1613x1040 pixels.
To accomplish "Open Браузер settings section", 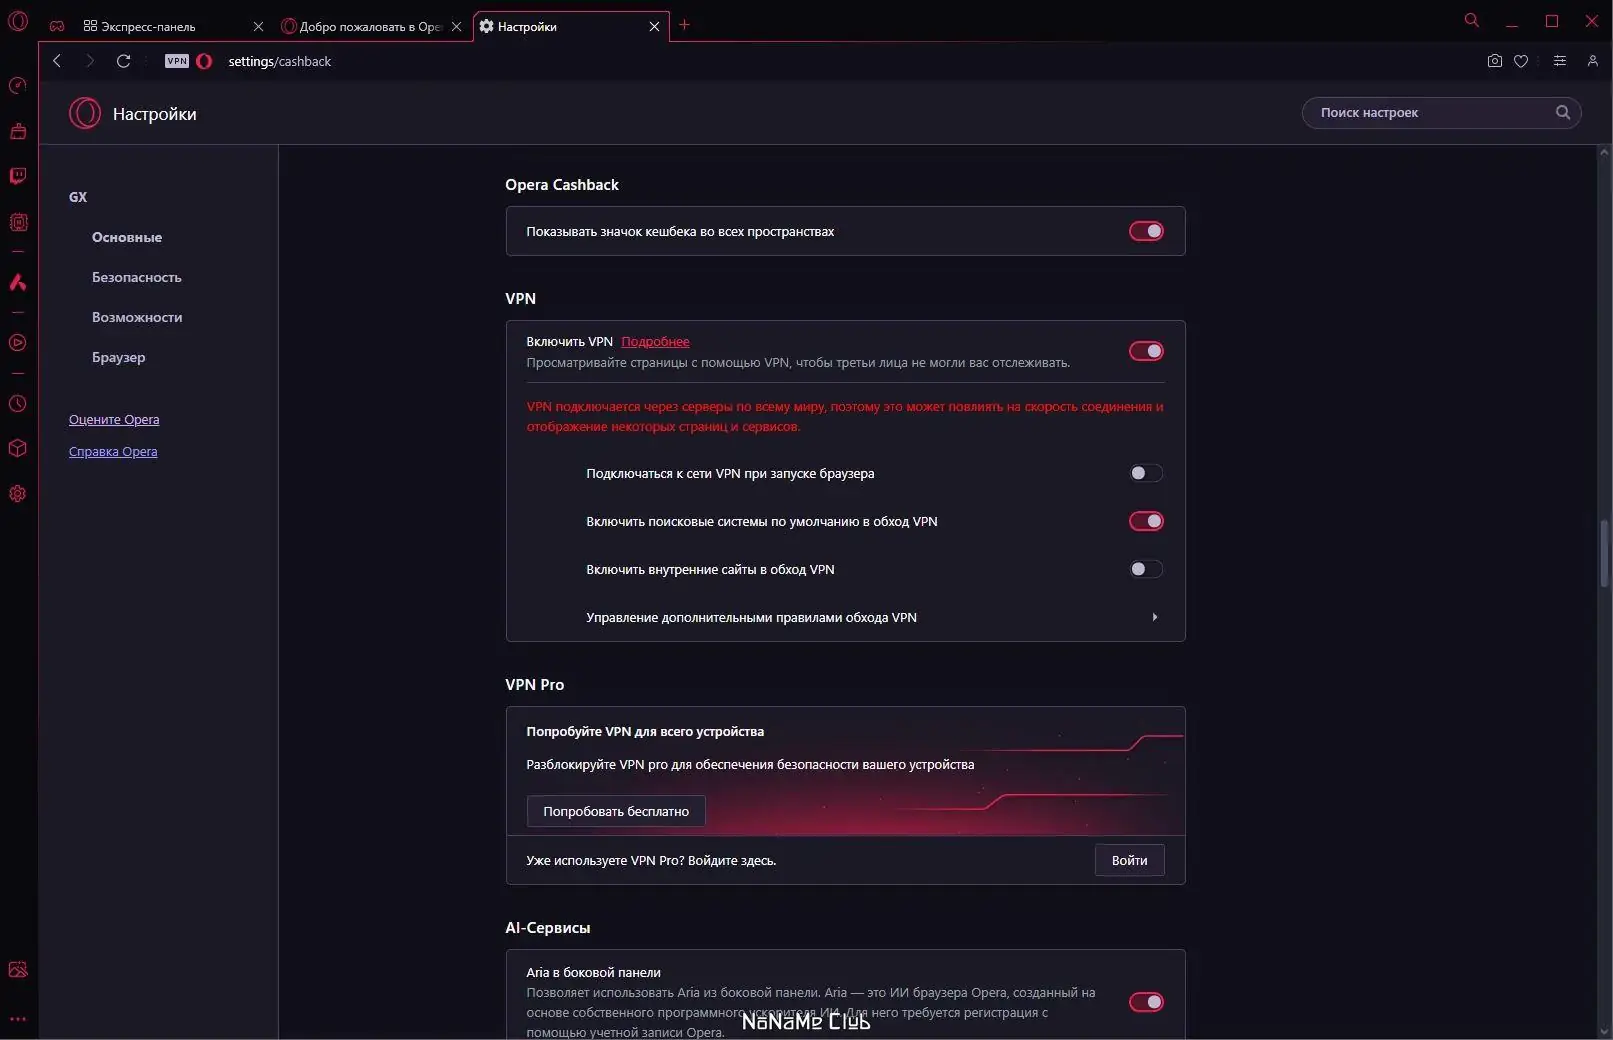I will [x=118, y=357].
